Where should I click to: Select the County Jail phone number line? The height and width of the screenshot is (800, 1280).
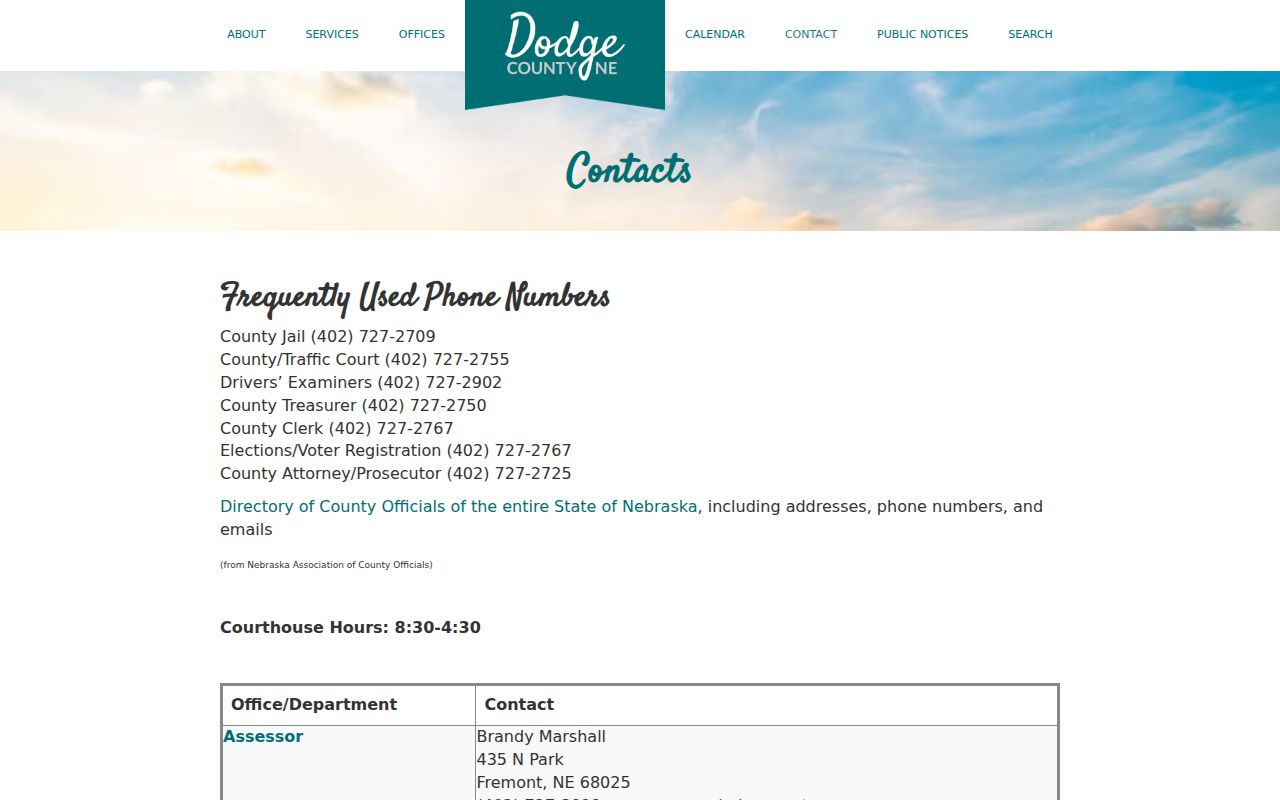tap(328, 337)
